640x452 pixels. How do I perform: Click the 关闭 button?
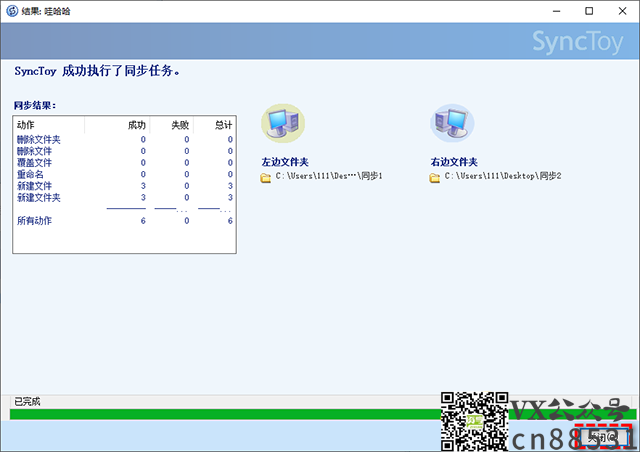click(603, 437)
